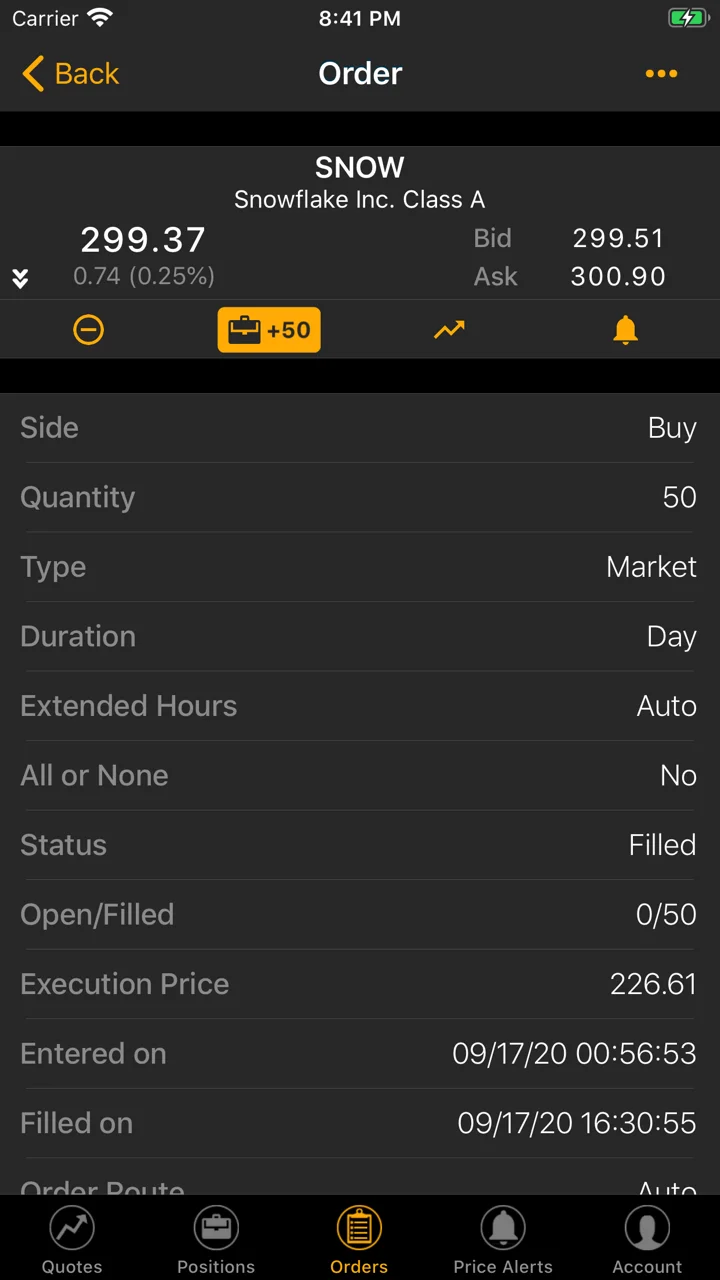Select the Orders tab
Viewport: 720px width, 1280px height.
(x=359, y=1240)
